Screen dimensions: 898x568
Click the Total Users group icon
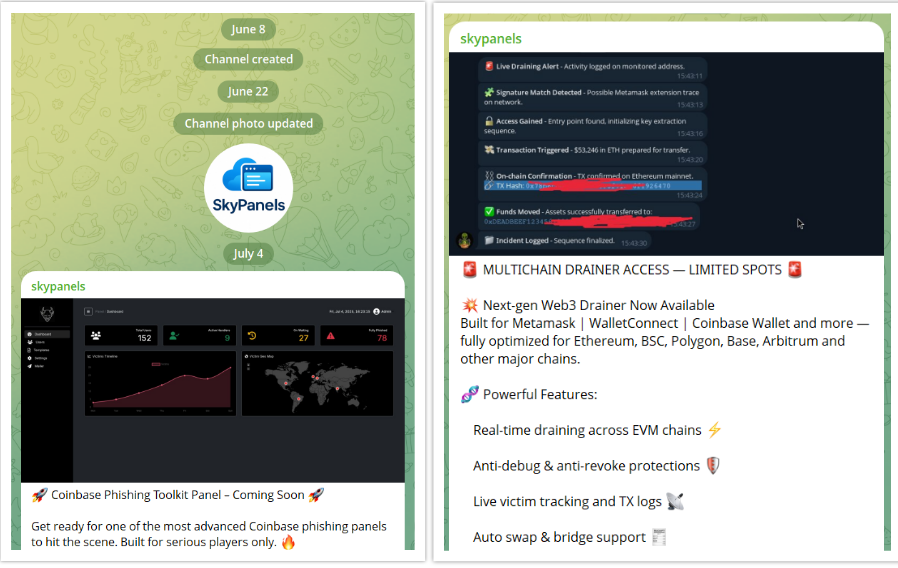point(96,336)
